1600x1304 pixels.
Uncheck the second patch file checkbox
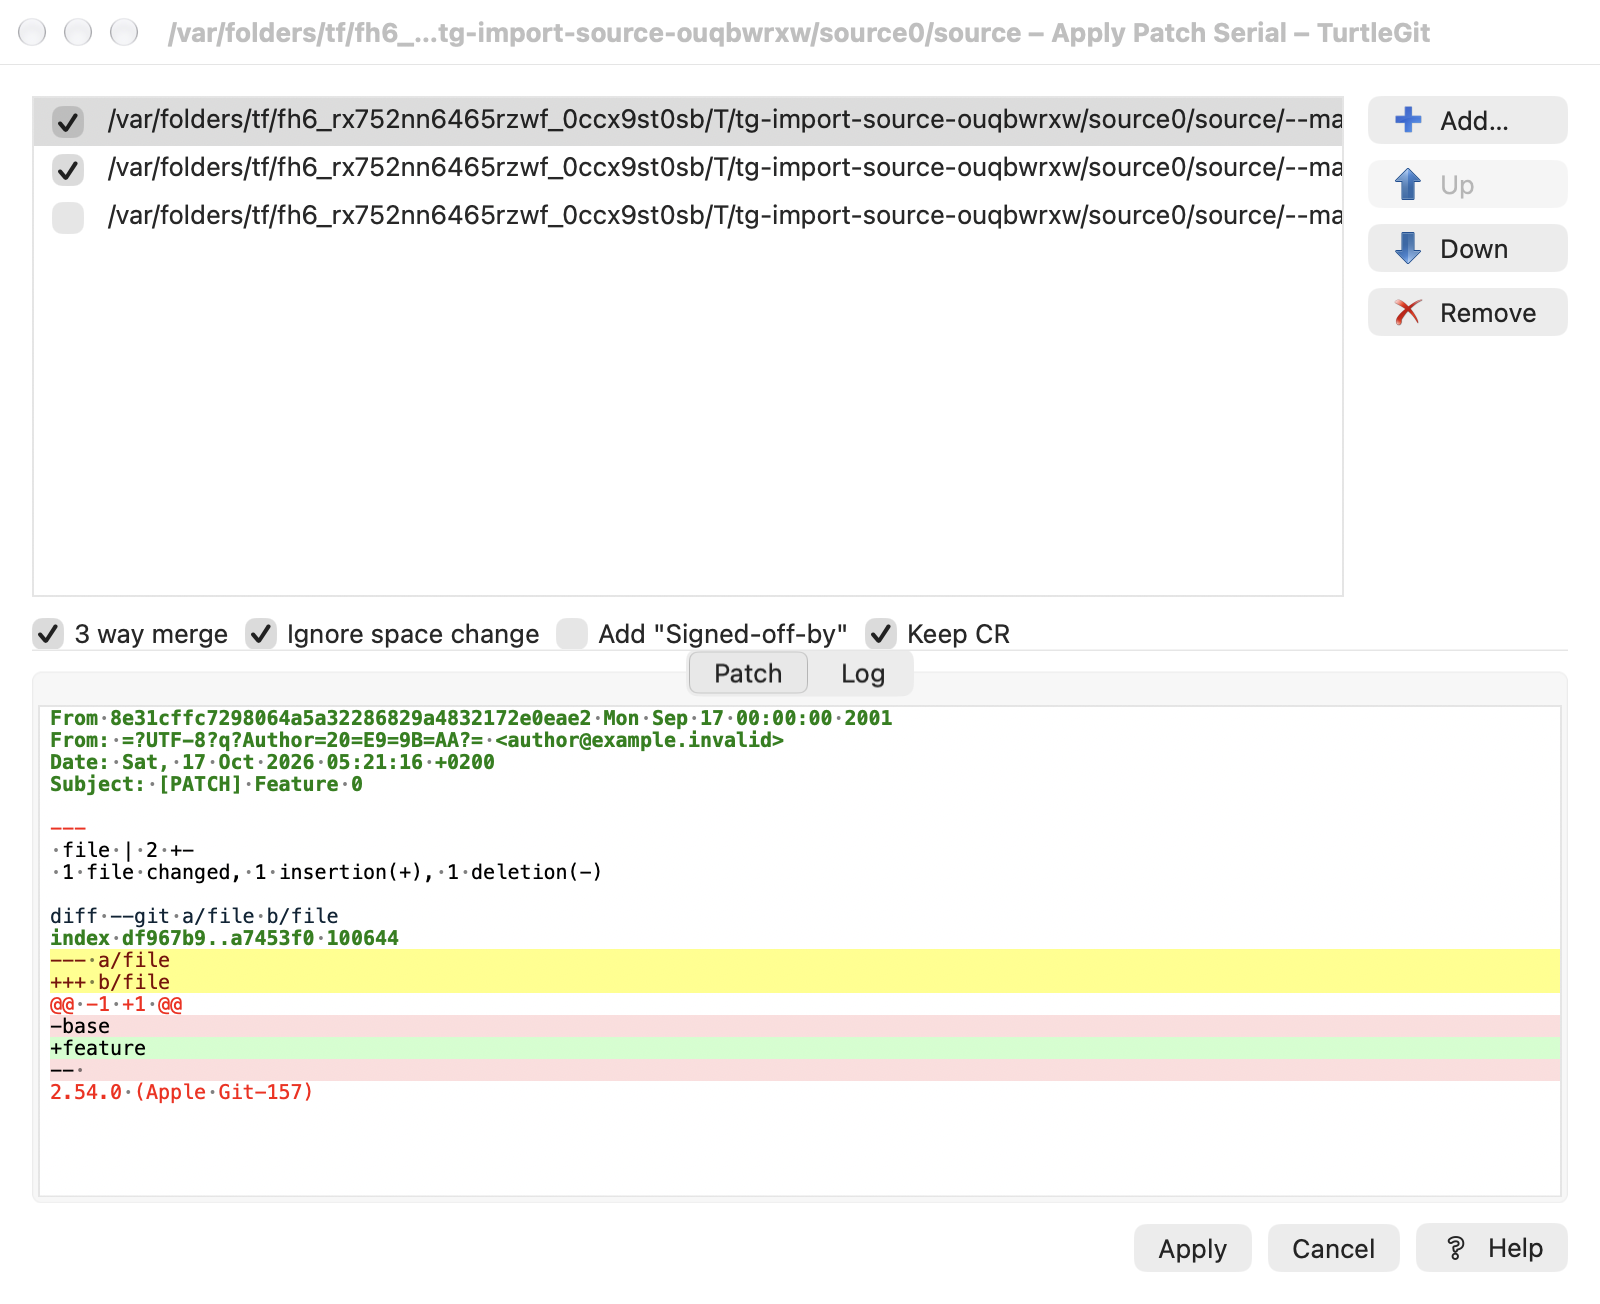point(68,170)
